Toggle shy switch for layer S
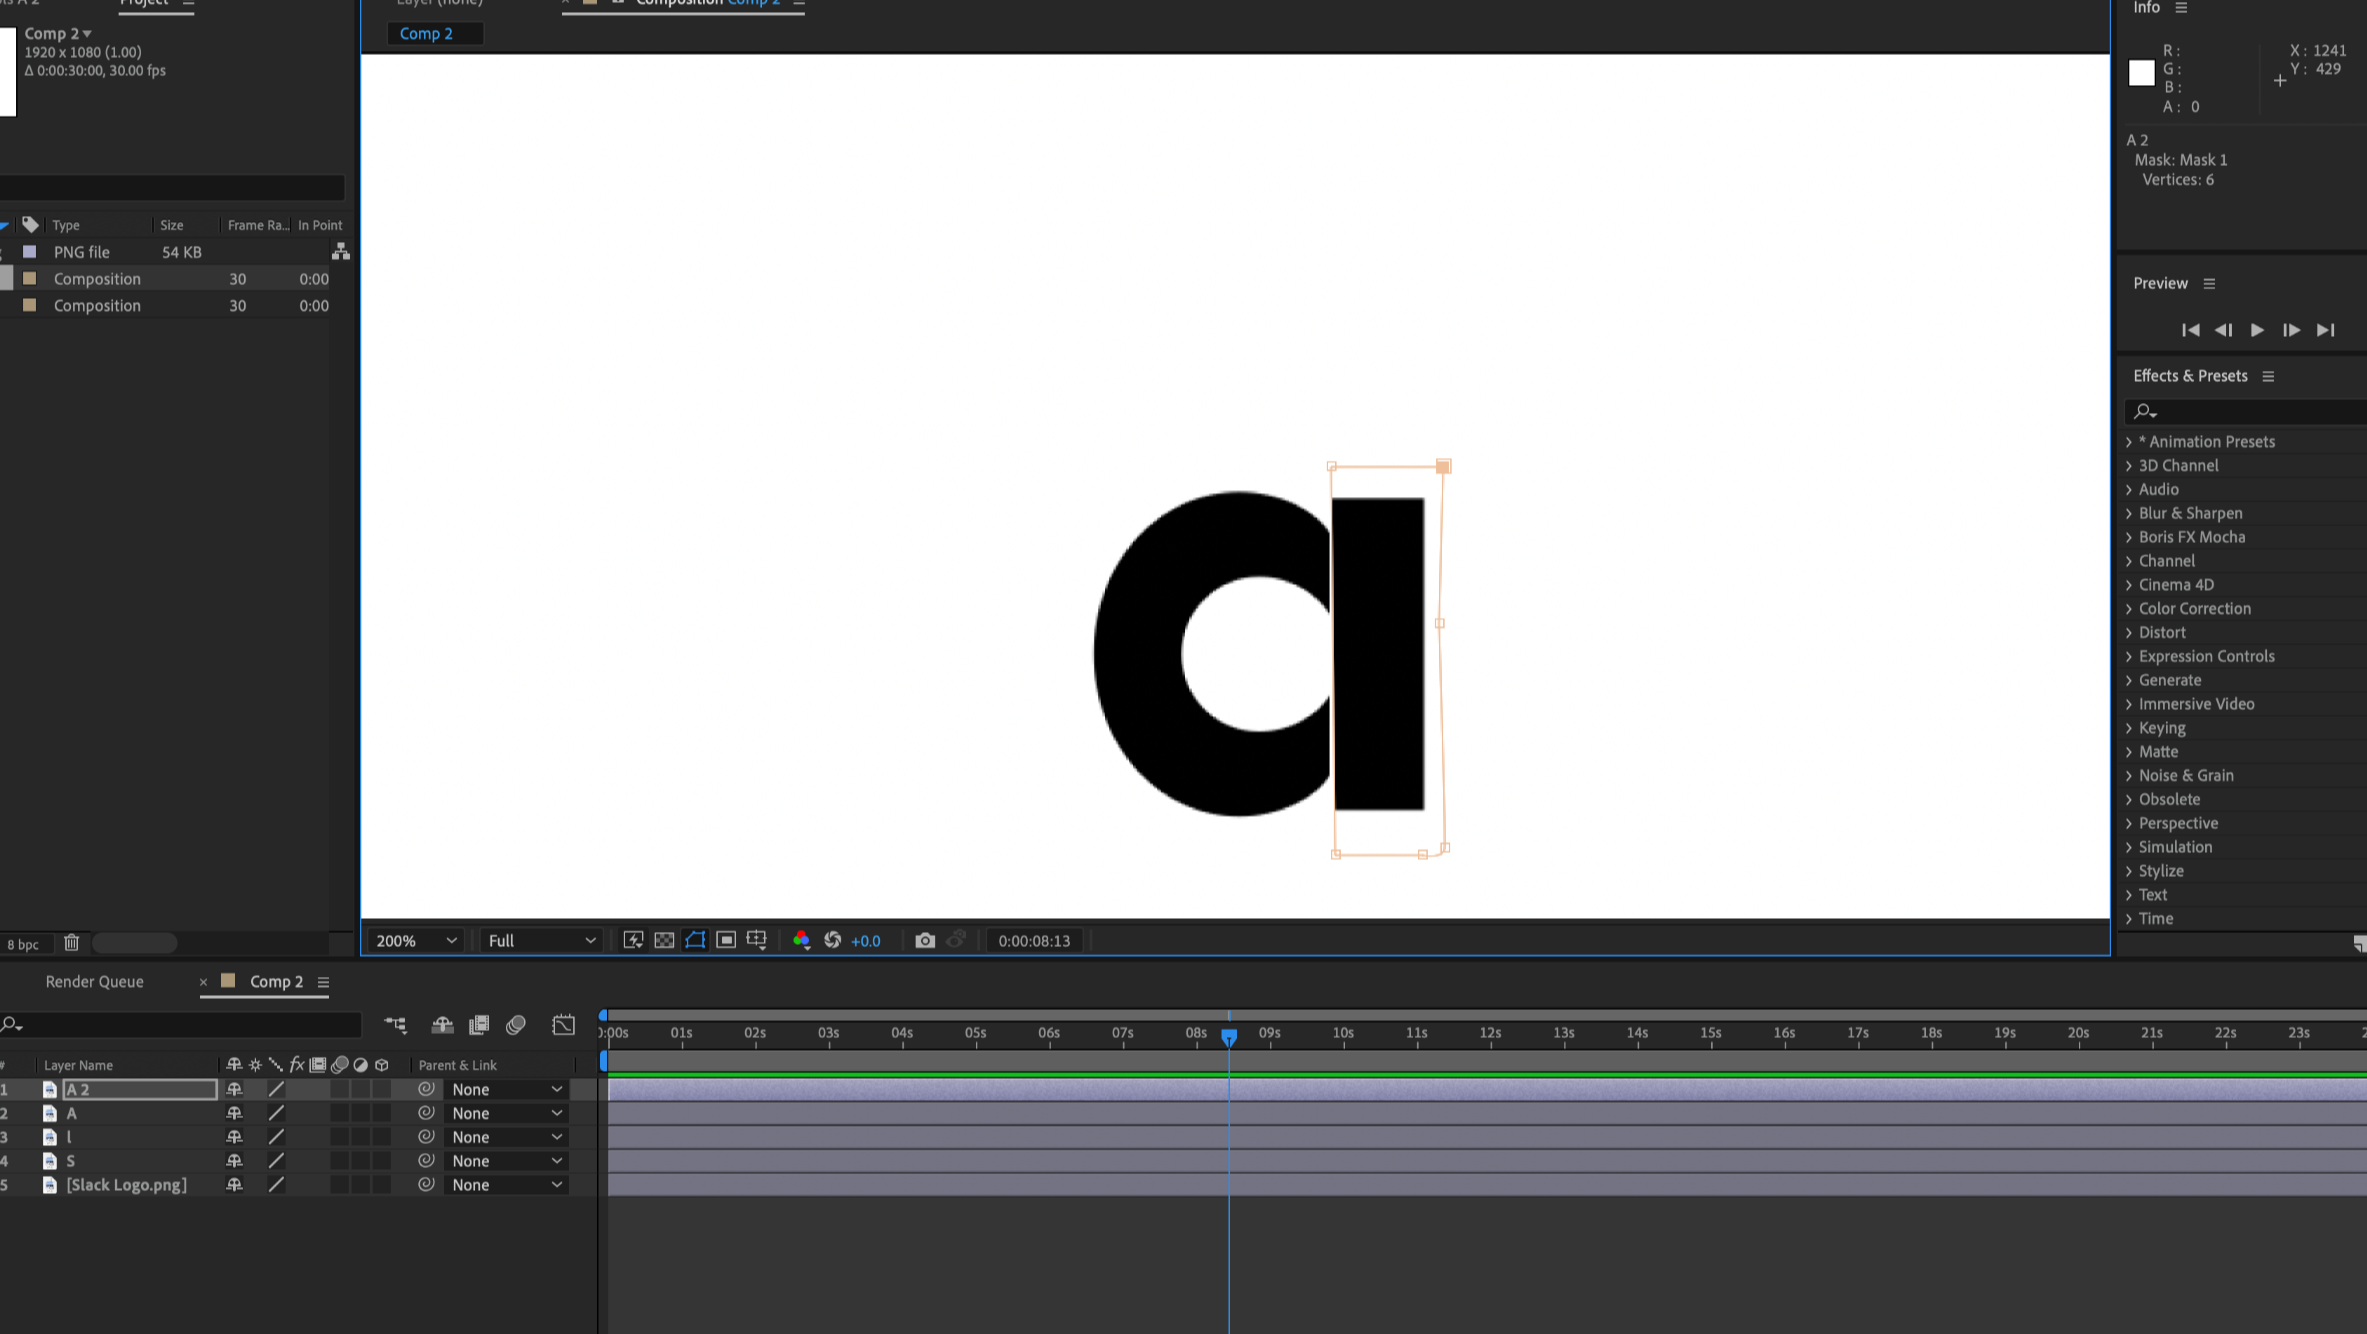 234,1161
